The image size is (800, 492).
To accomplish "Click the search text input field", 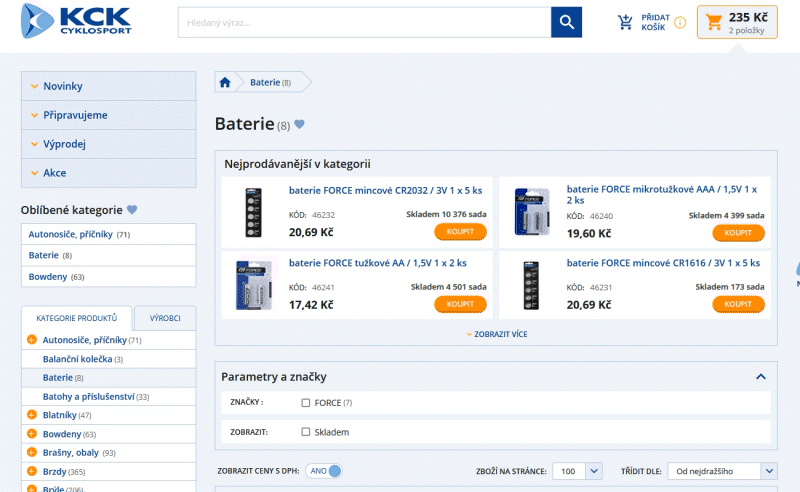I will [364, 22].
